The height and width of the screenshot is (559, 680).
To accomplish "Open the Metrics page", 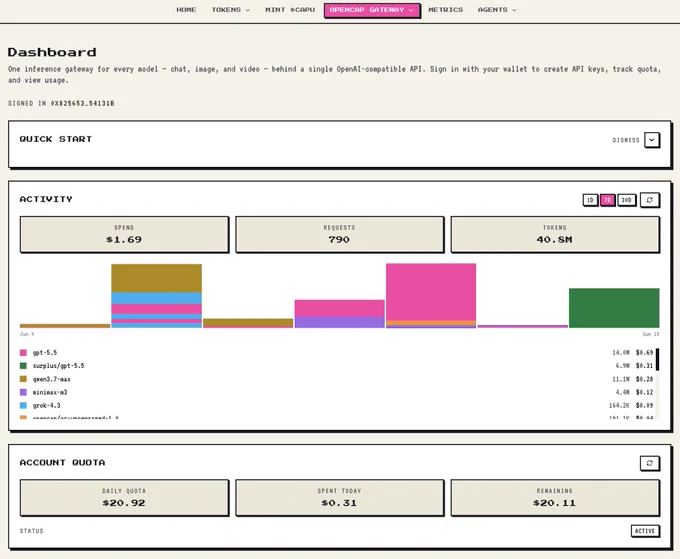I will click(445, 10).
